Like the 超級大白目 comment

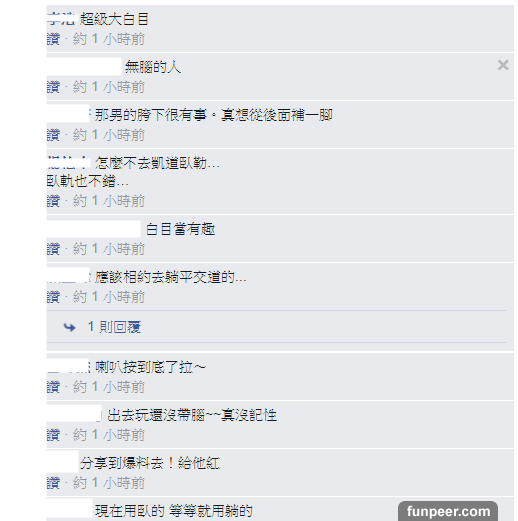coord(53,39)
